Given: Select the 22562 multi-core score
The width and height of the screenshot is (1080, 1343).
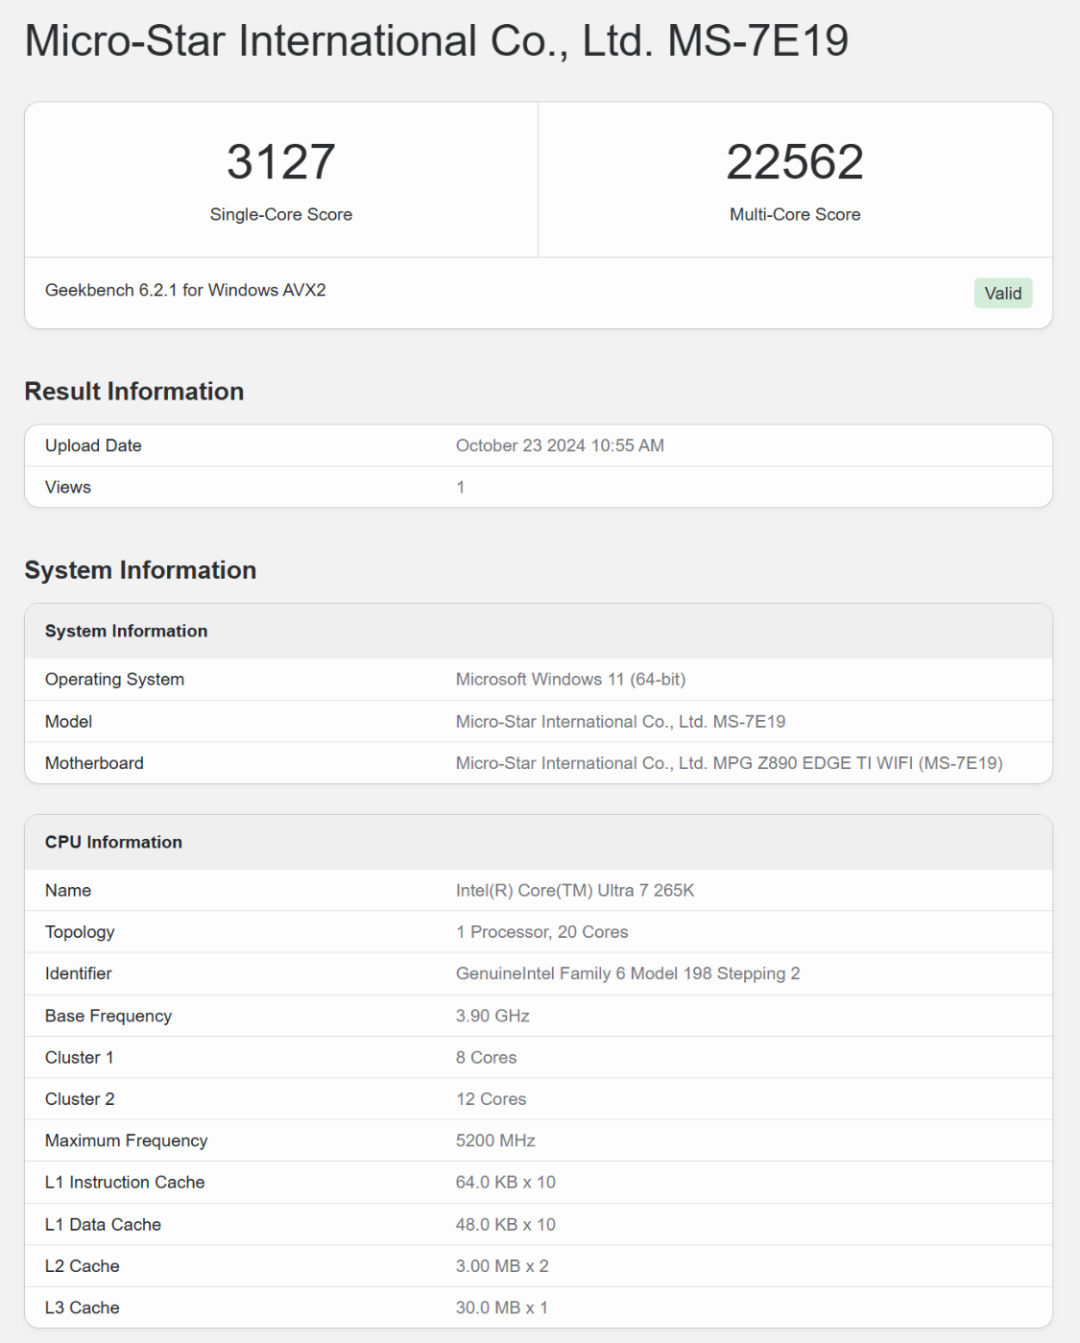Looking at the screenshot, I should pos(794,162).
